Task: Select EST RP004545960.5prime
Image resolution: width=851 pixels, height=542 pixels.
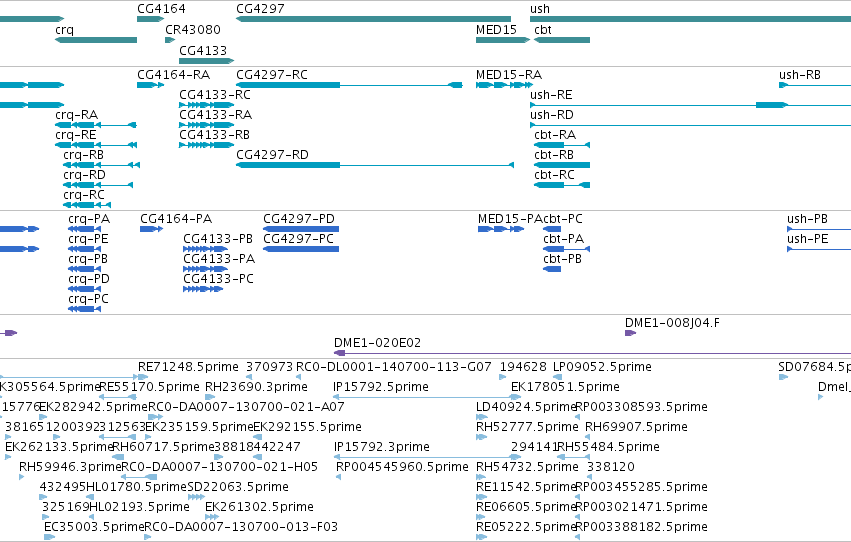Action: click(x=338, y=477)
